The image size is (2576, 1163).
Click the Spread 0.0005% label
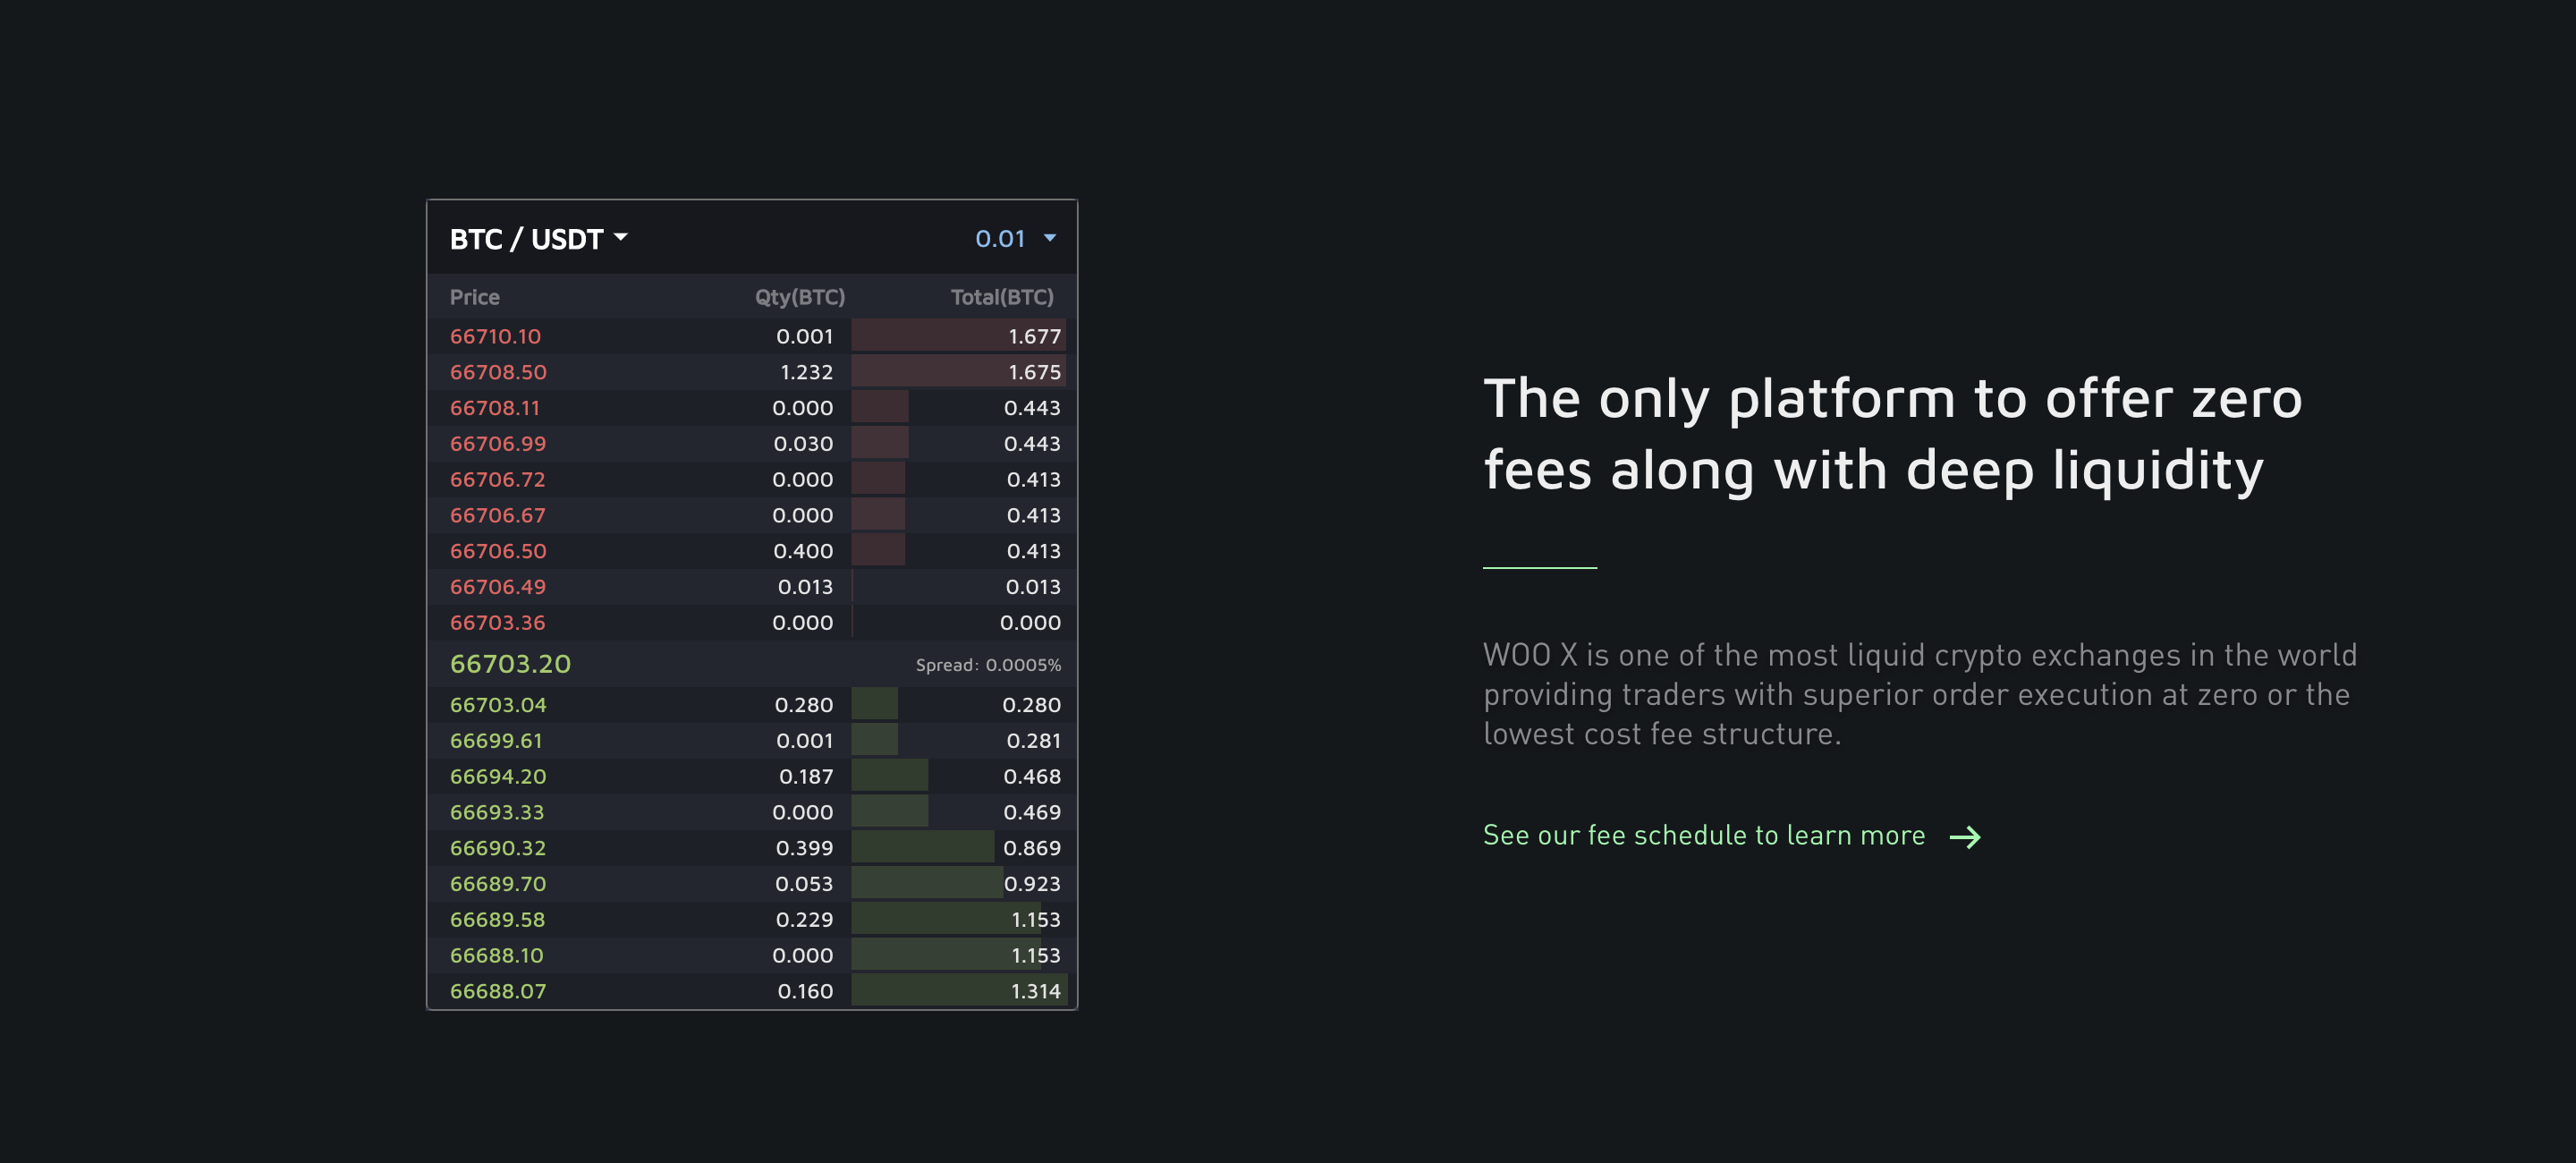(x=989, y=663)
